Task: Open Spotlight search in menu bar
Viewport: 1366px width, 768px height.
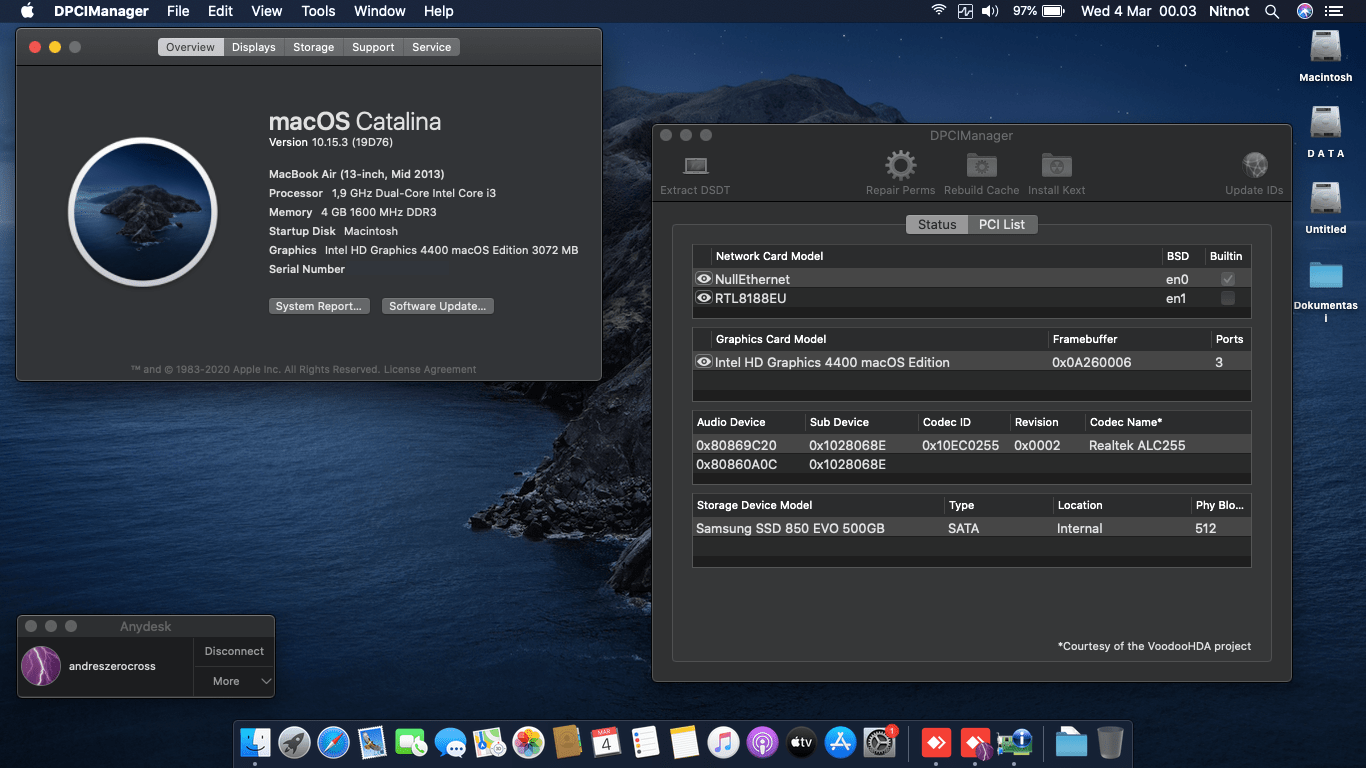Action: 1272,11
